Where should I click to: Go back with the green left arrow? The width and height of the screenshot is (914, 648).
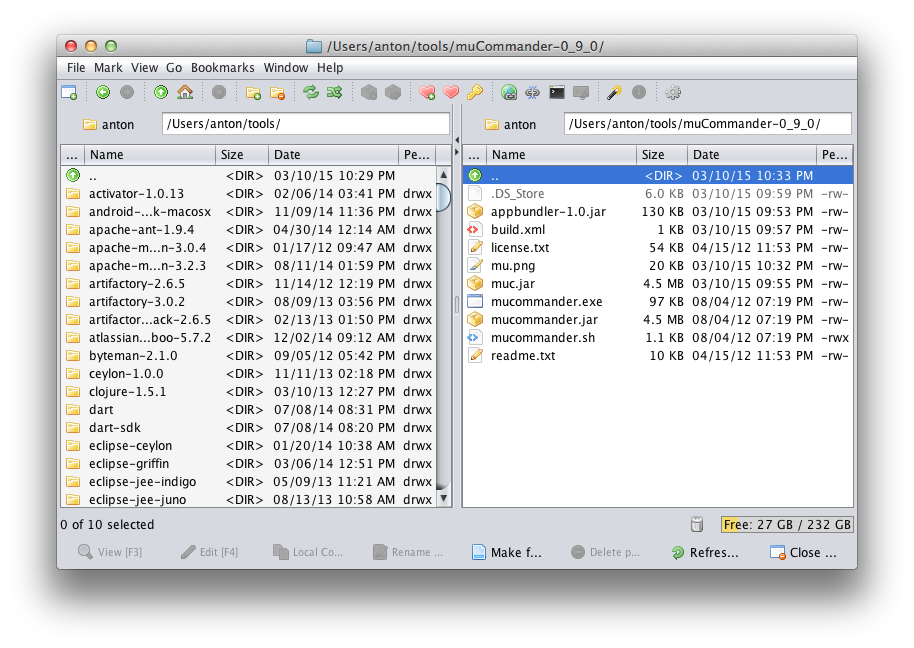pyautogui.click(x=103, y=92)
